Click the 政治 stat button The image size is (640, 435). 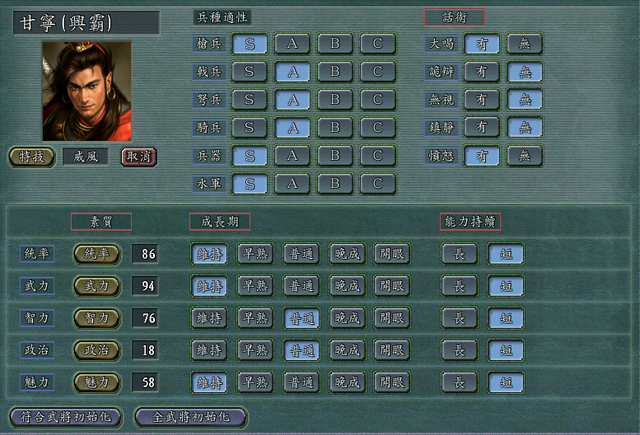97,350
